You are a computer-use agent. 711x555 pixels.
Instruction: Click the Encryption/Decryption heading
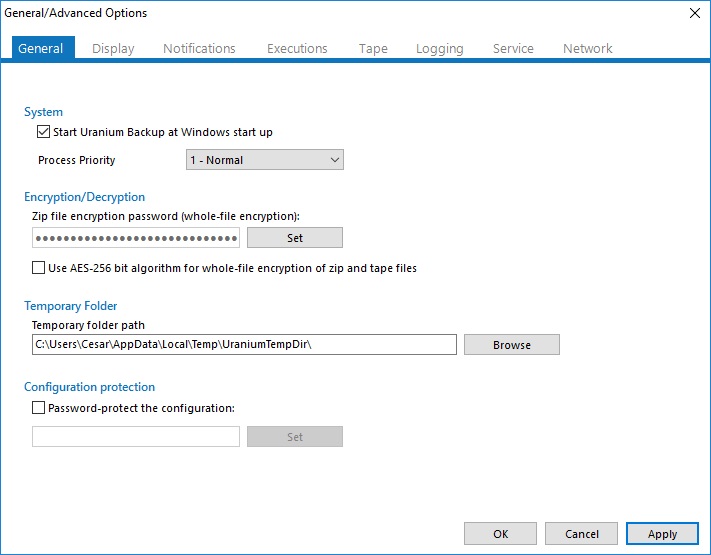84,197
